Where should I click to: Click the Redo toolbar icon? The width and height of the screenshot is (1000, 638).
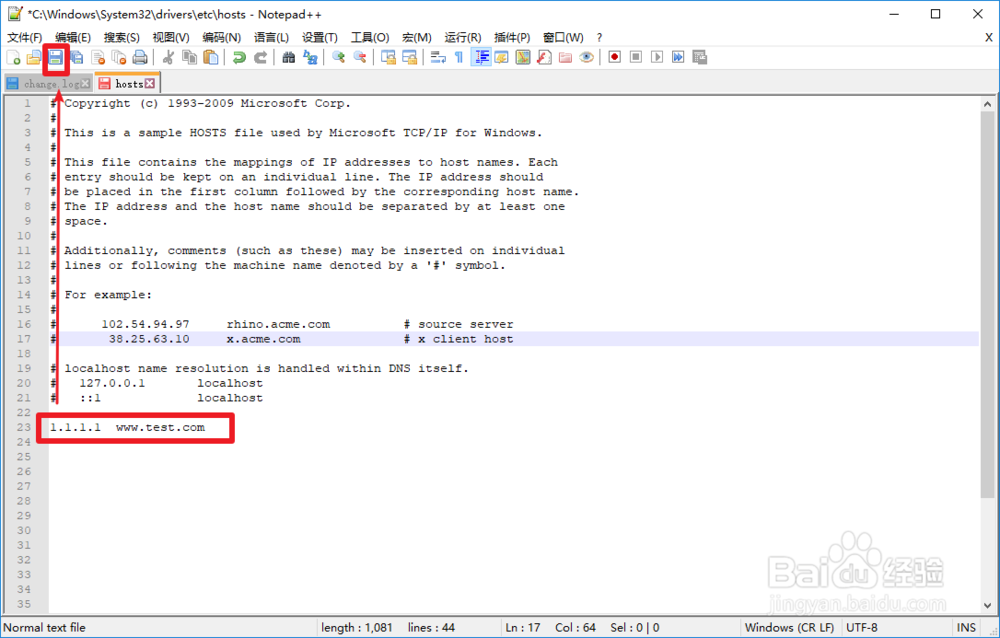[260, 57]
